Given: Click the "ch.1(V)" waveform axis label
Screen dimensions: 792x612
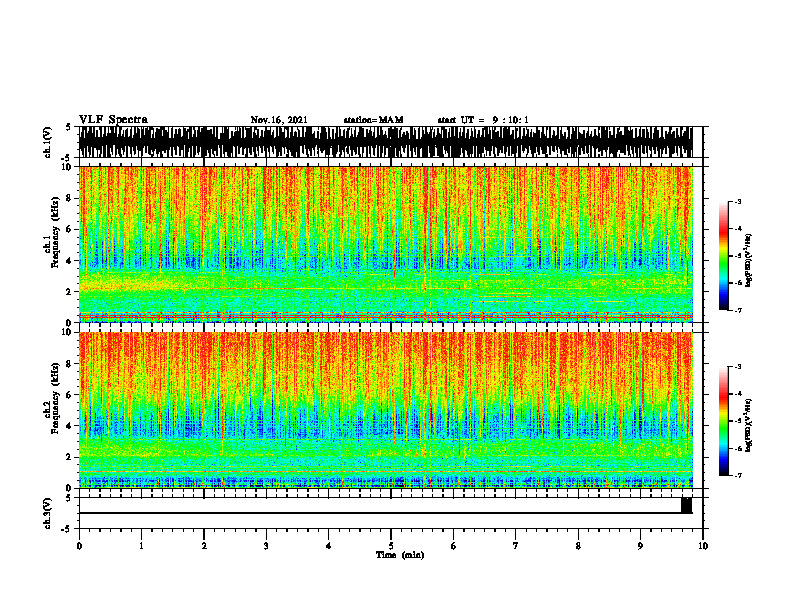Looking at the screenshot, I should 48,142.
